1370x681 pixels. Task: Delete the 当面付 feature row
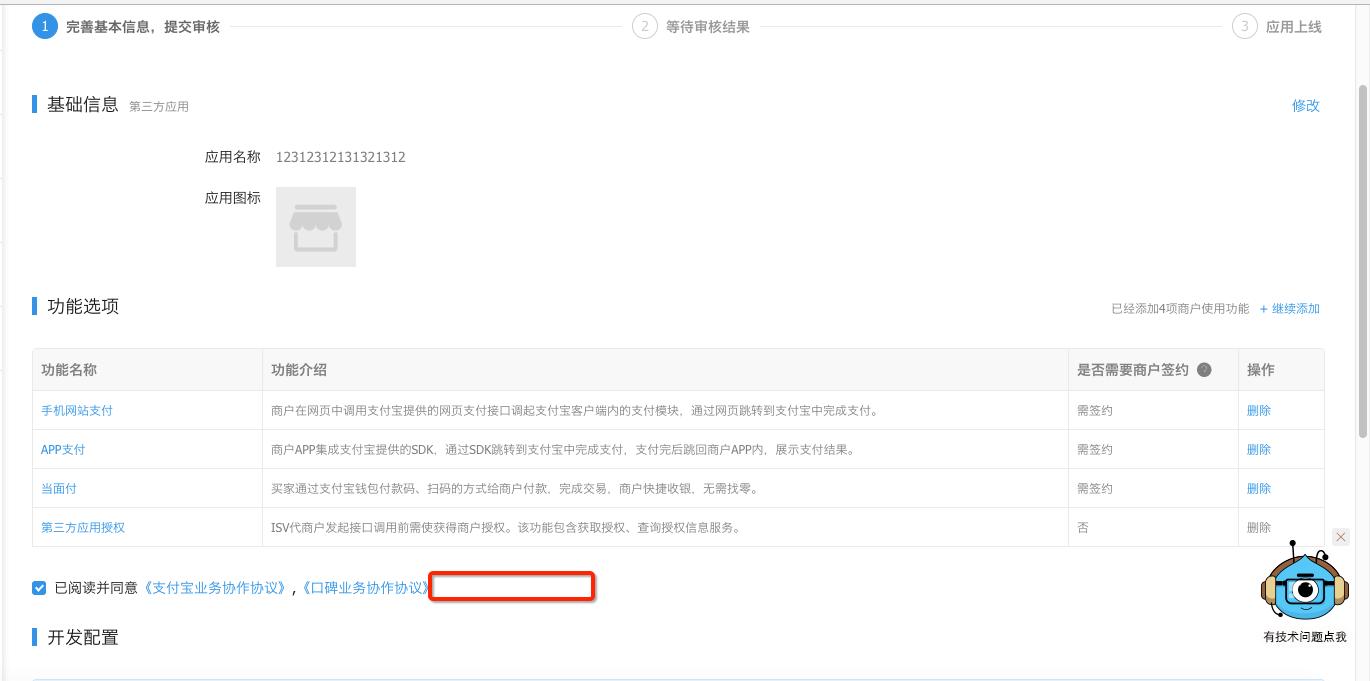(x=1257, y=488)
